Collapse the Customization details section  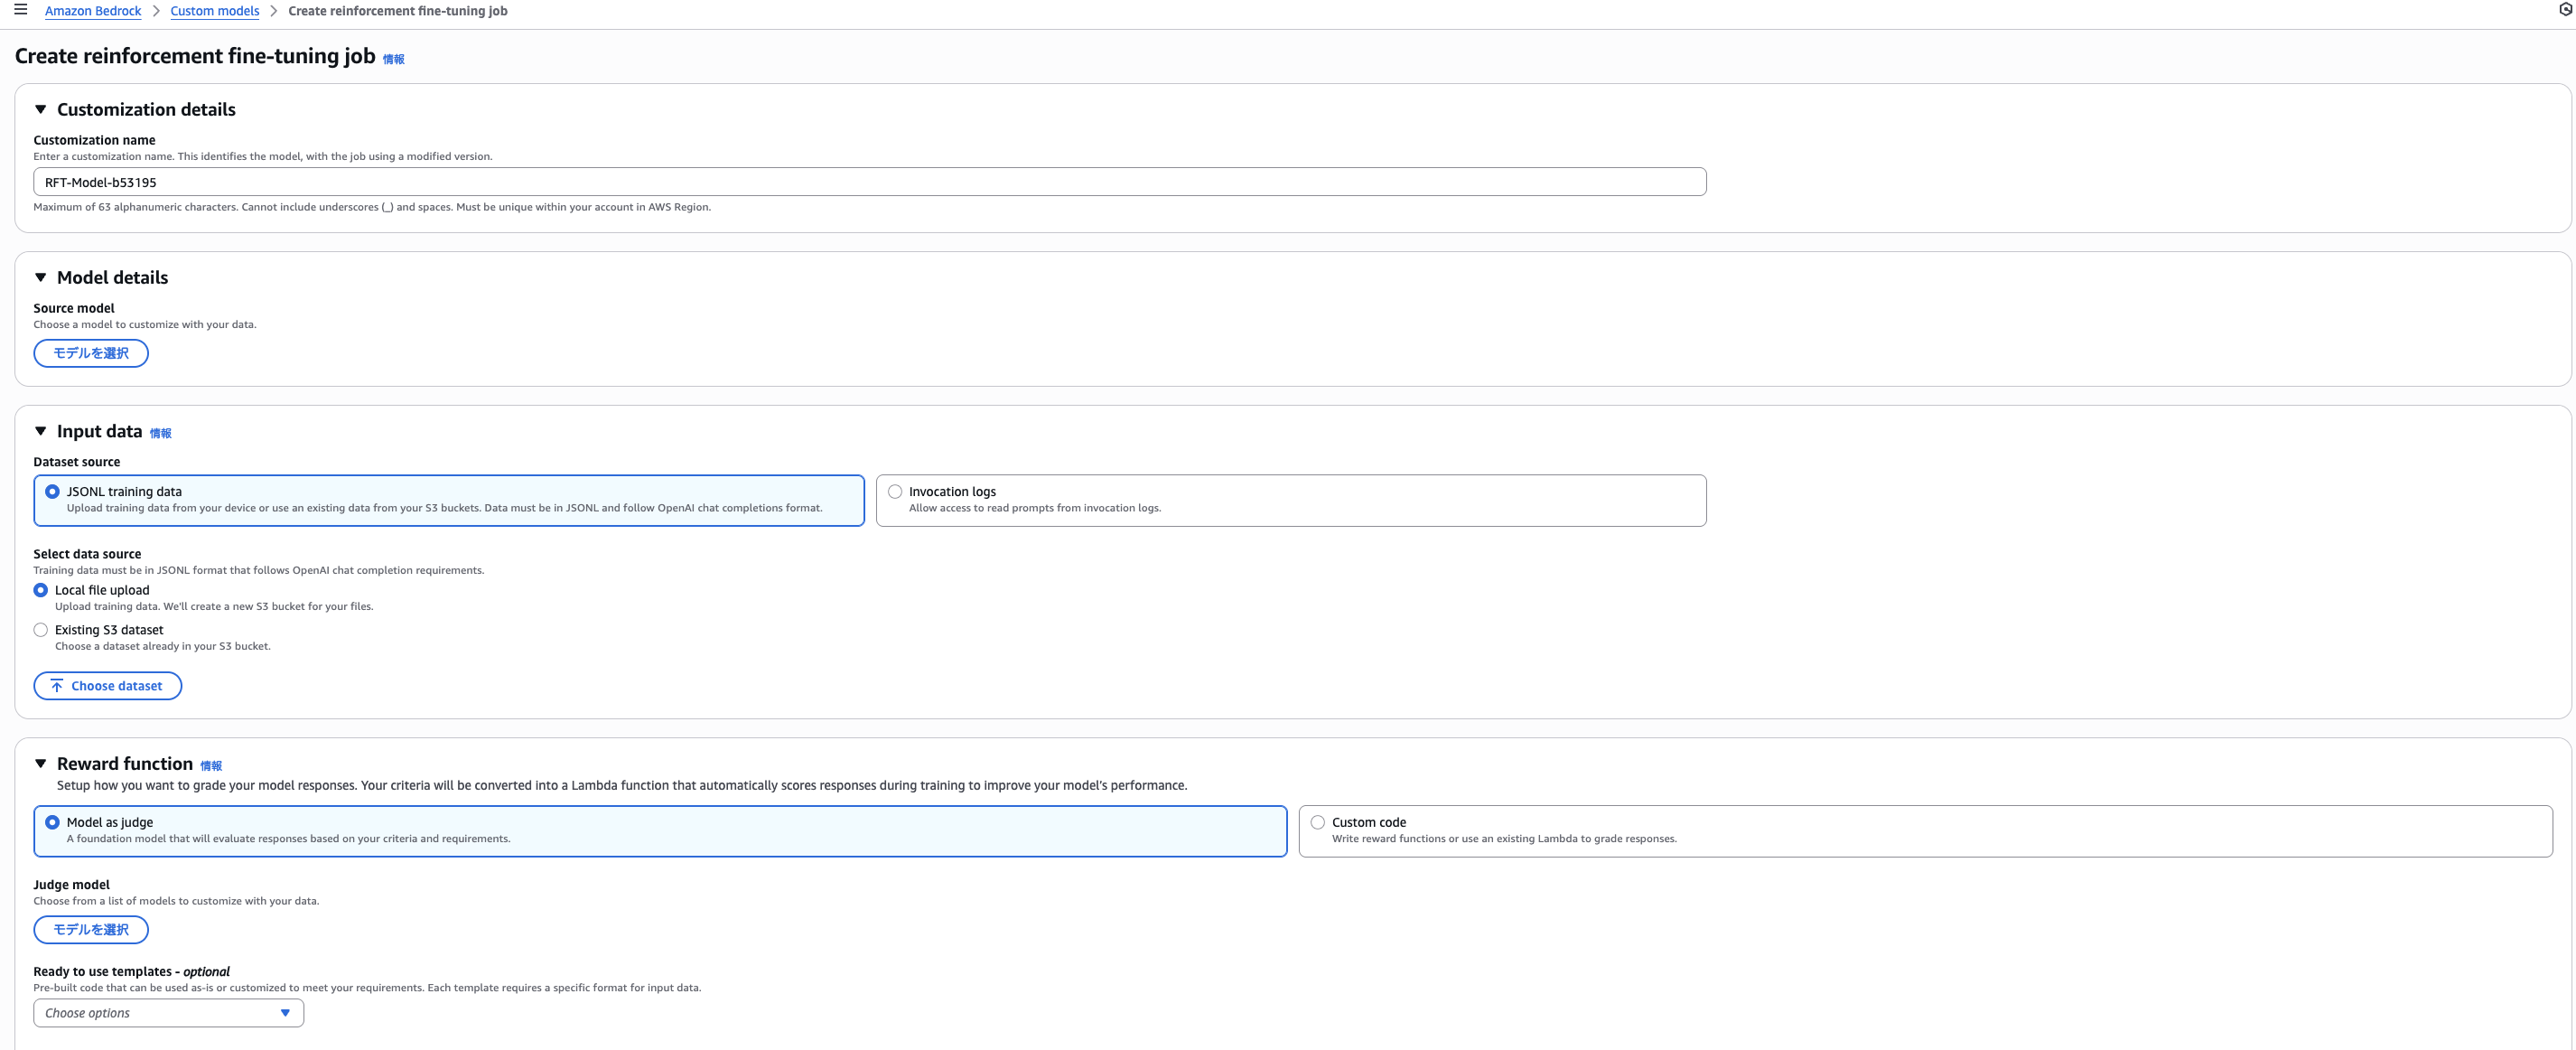click(41, 110)
